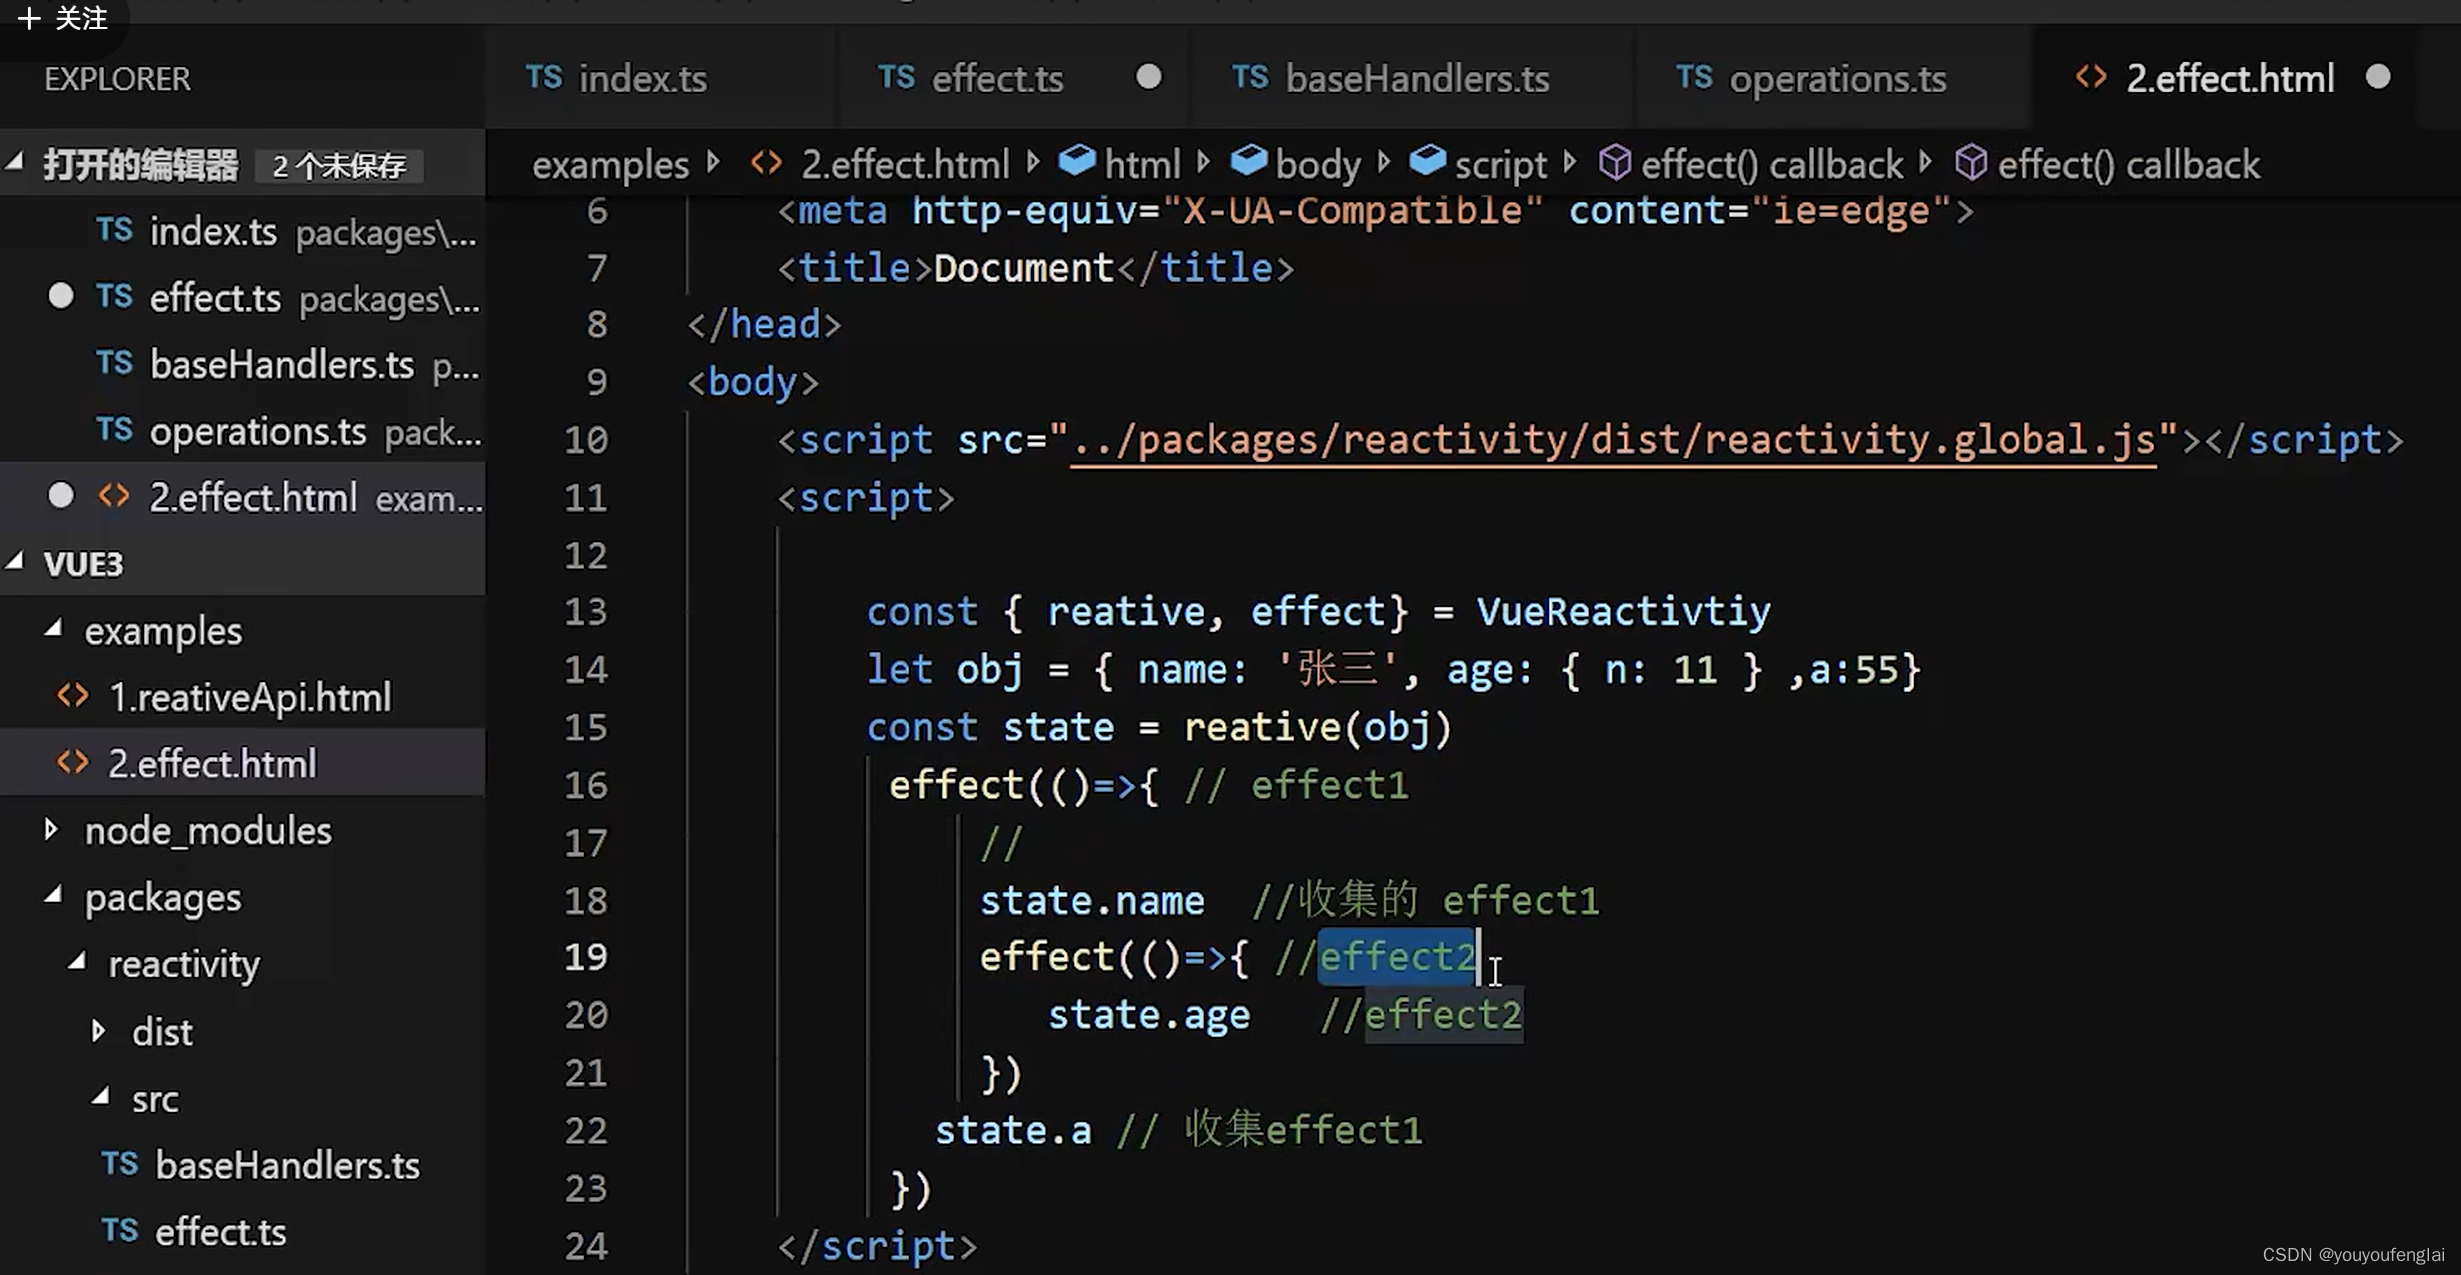Select 2.effect.html in examples folder
Screen dimensions: 2461x1275
(x=242, y=764)
